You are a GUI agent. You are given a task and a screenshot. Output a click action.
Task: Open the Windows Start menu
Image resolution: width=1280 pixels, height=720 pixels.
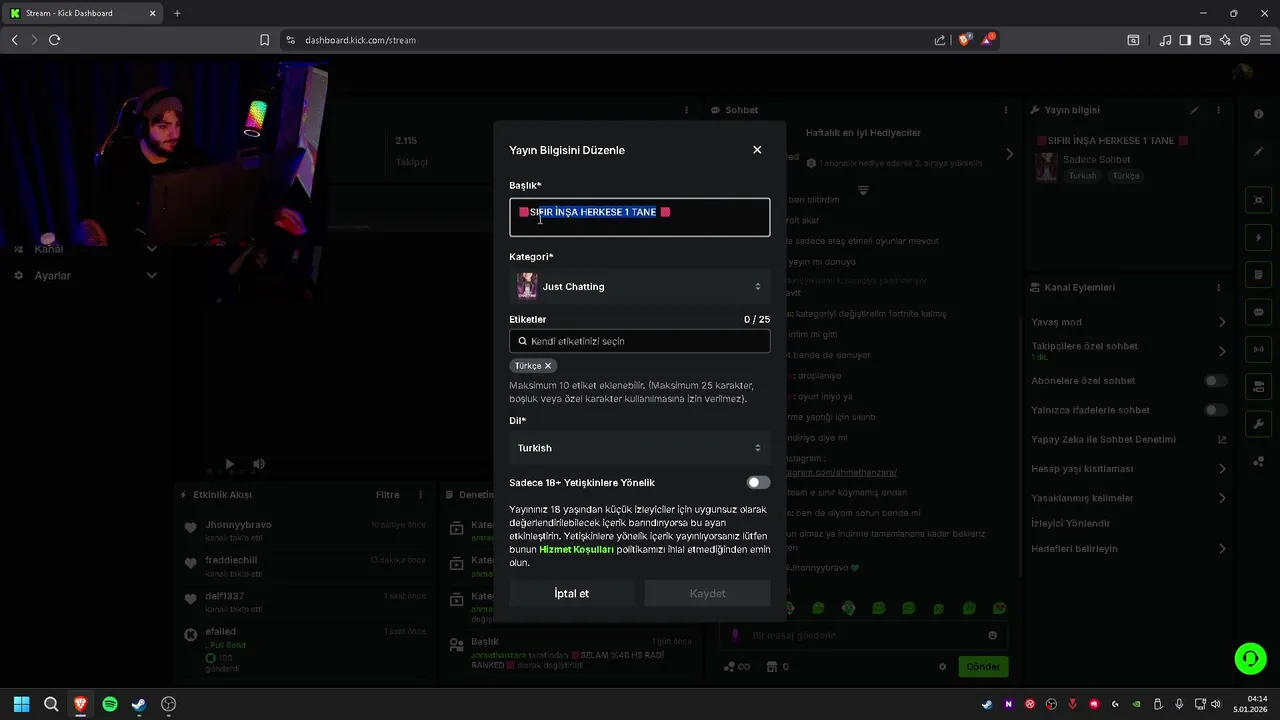[22, 704]
